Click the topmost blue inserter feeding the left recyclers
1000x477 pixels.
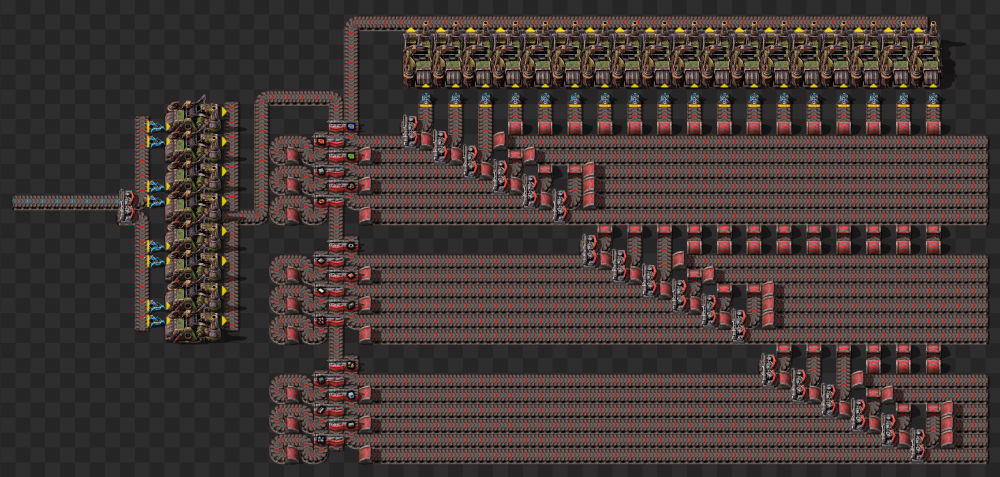point(156,126)
